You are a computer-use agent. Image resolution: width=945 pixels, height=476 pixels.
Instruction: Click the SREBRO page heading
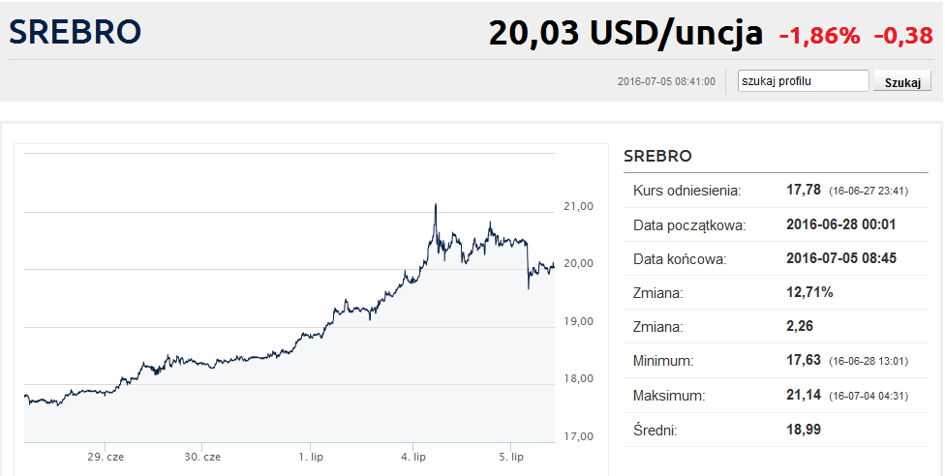click(x=75, y=32)
